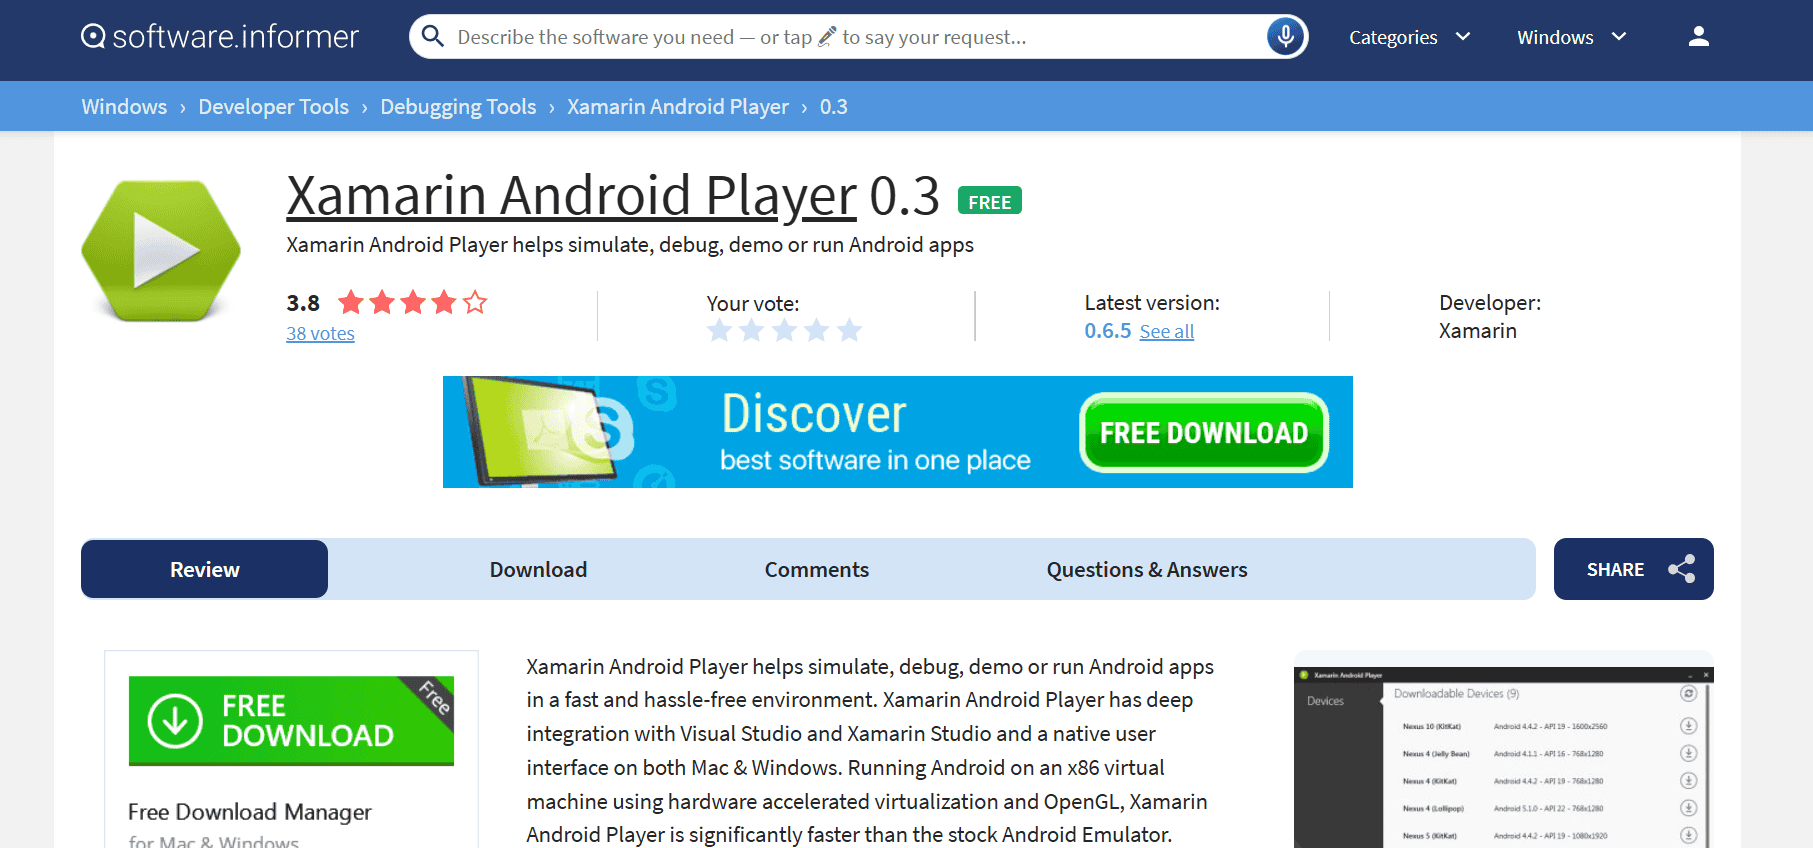Click refresh icon in Downloadable Devices screenshot

click(1688, 693)
